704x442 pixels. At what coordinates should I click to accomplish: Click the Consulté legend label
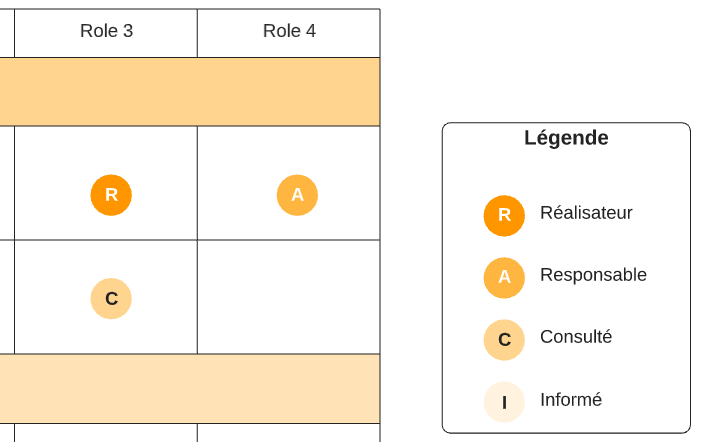(x=576, y=337)
